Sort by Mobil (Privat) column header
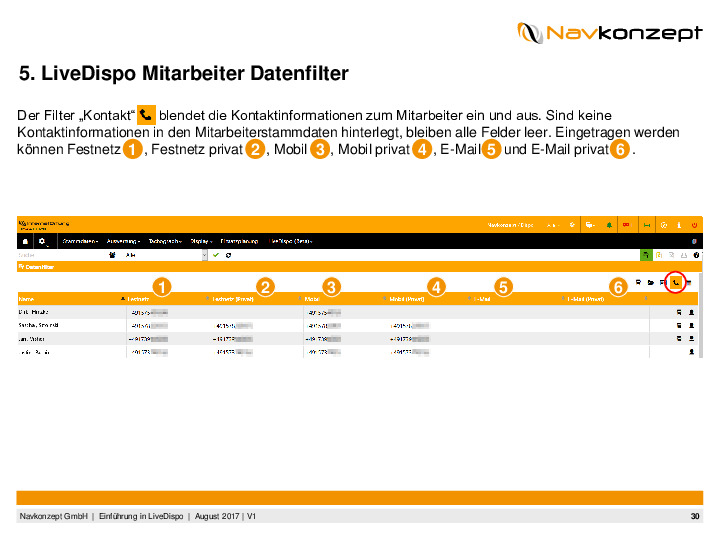 [x=407, y=299]
